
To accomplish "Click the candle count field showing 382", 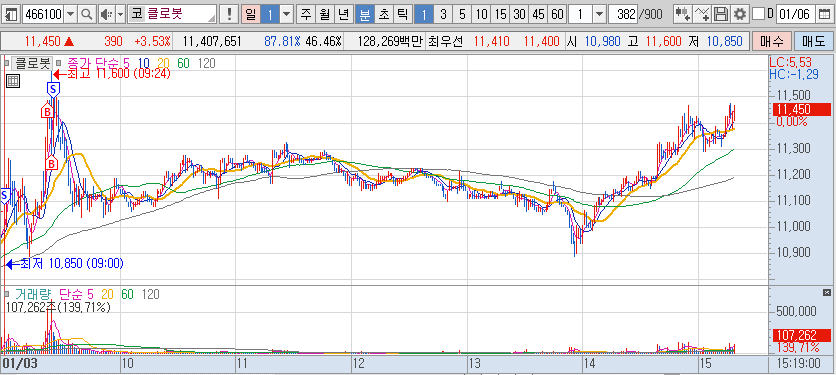I will (x=623, y=14).
